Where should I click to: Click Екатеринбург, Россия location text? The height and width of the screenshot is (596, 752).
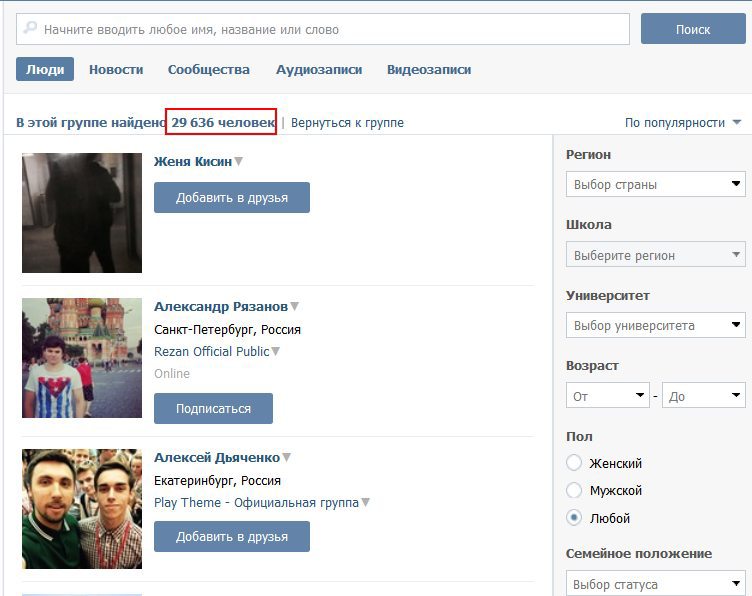(217, 480)
